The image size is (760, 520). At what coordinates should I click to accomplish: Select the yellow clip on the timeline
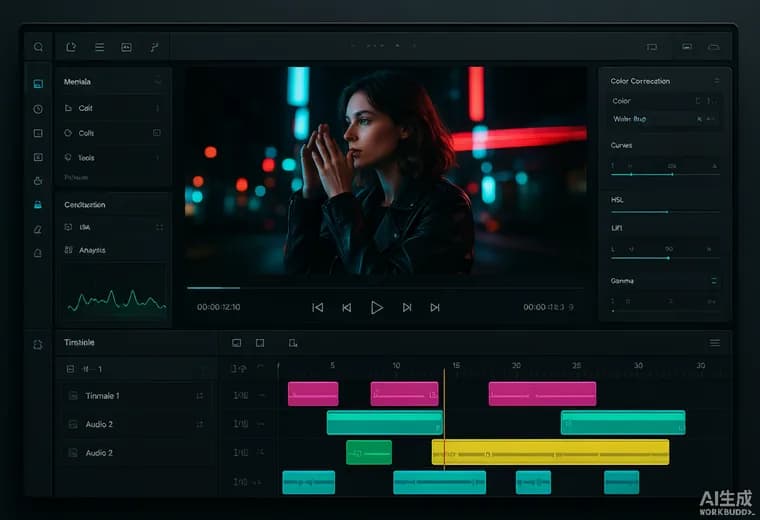[x=551, y=452]
